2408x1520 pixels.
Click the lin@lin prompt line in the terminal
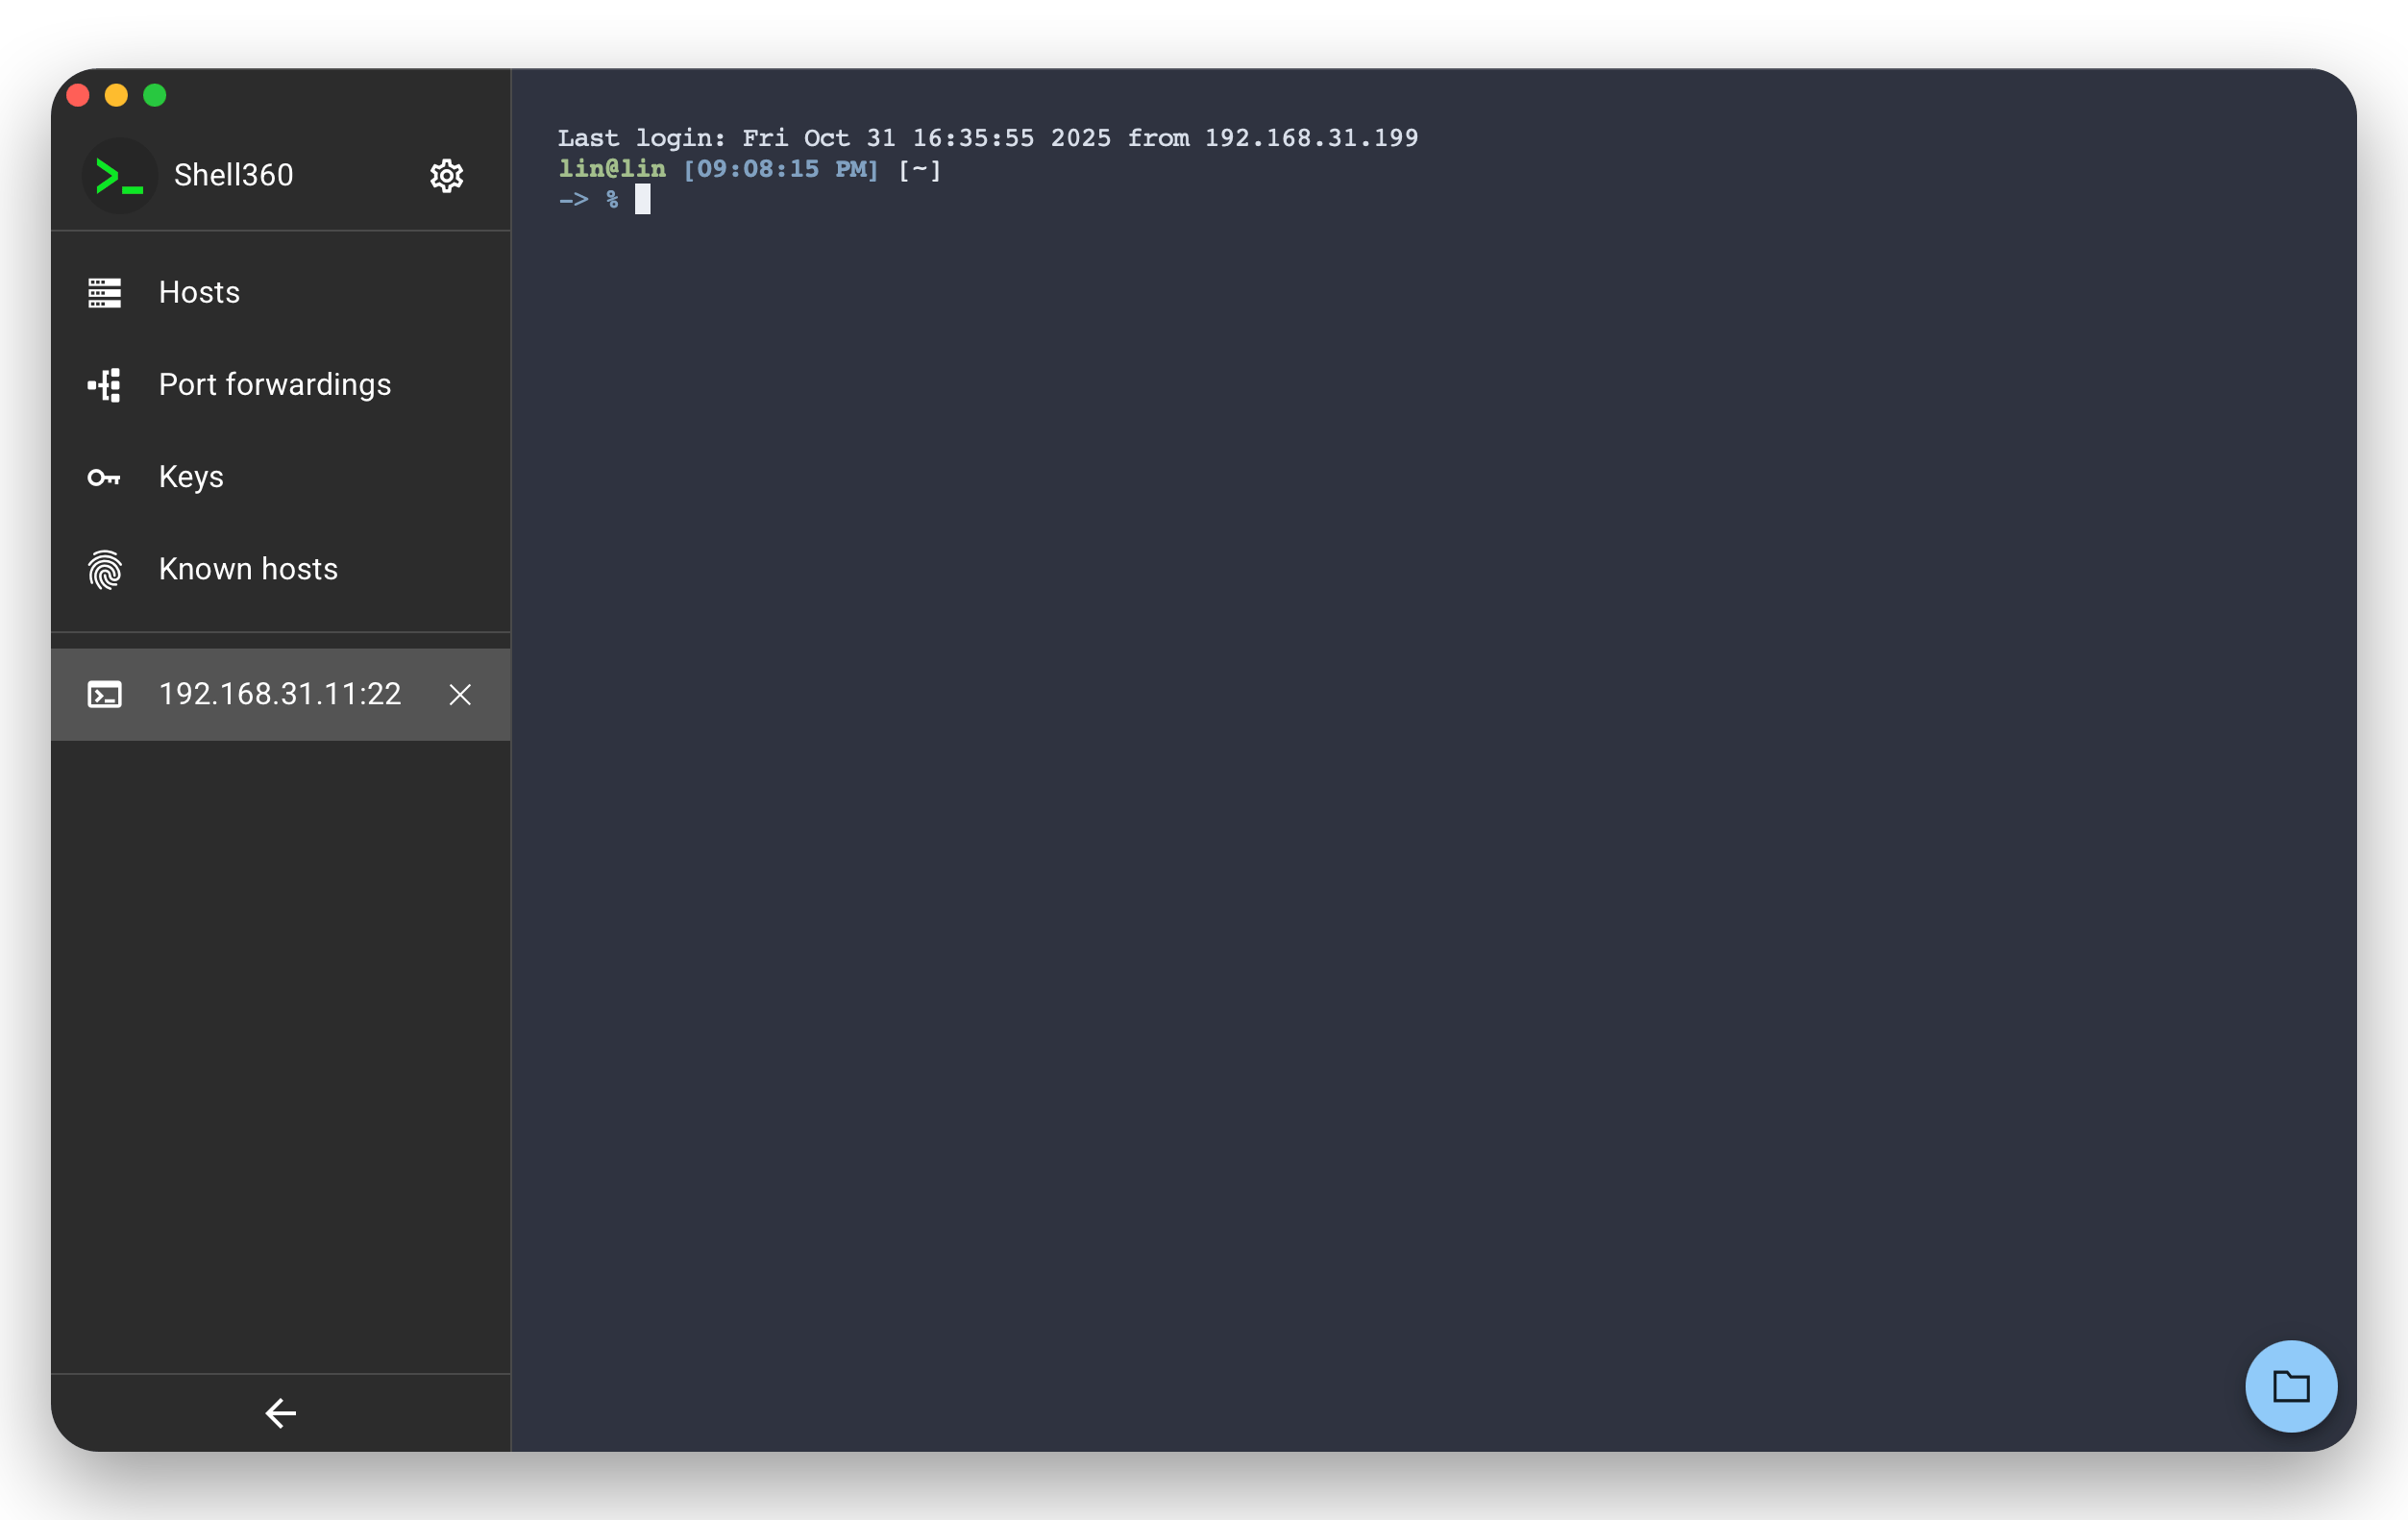pyautogui.click(x=611, y=169)
